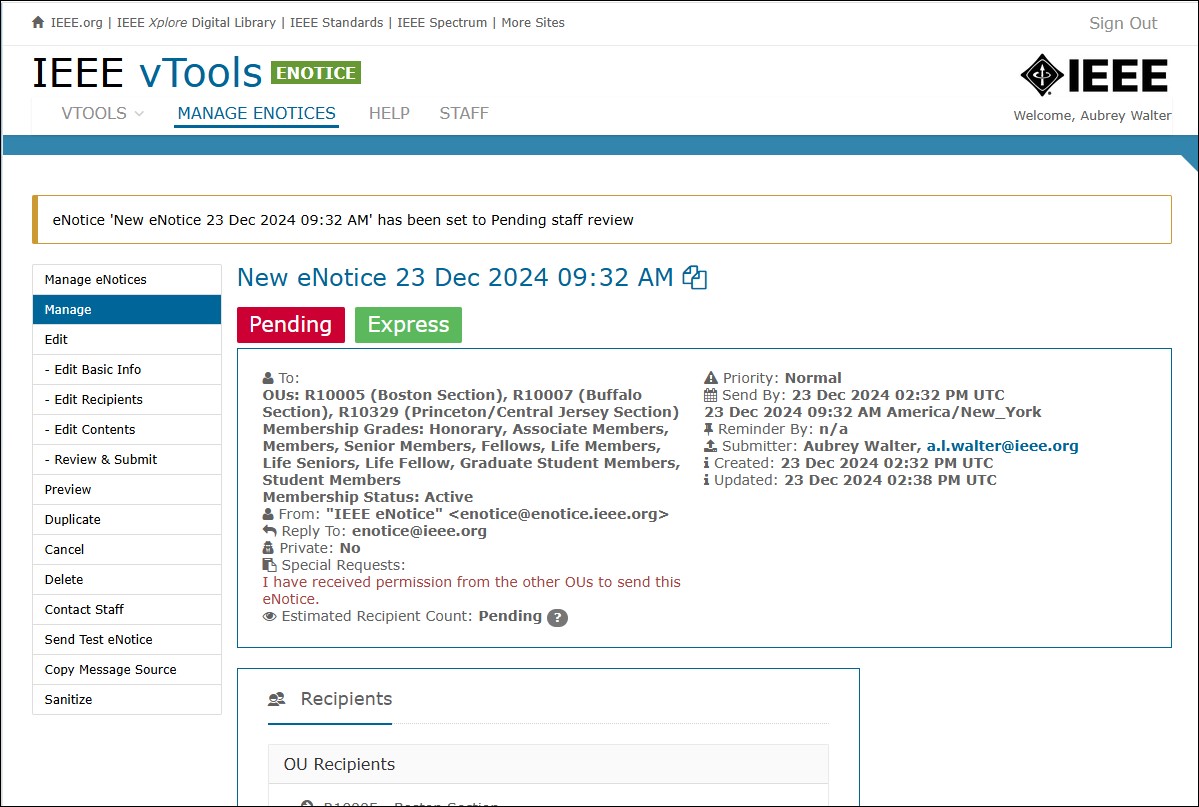Open the IEEE Standards link
Viewport: 1199px width, 807px height.
(336, 23)
